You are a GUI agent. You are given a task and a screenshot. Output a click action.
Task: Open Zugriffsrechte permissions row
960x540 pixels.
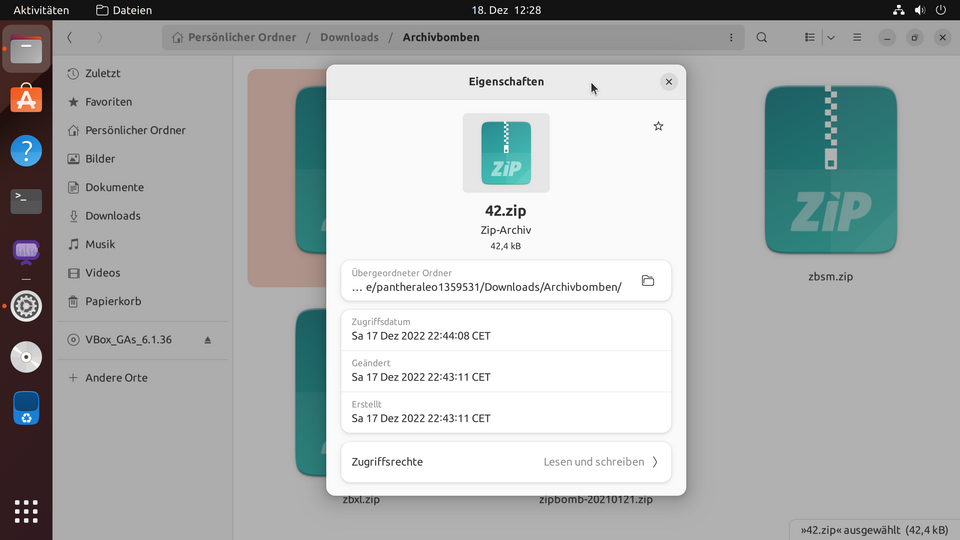coord(505,462)
